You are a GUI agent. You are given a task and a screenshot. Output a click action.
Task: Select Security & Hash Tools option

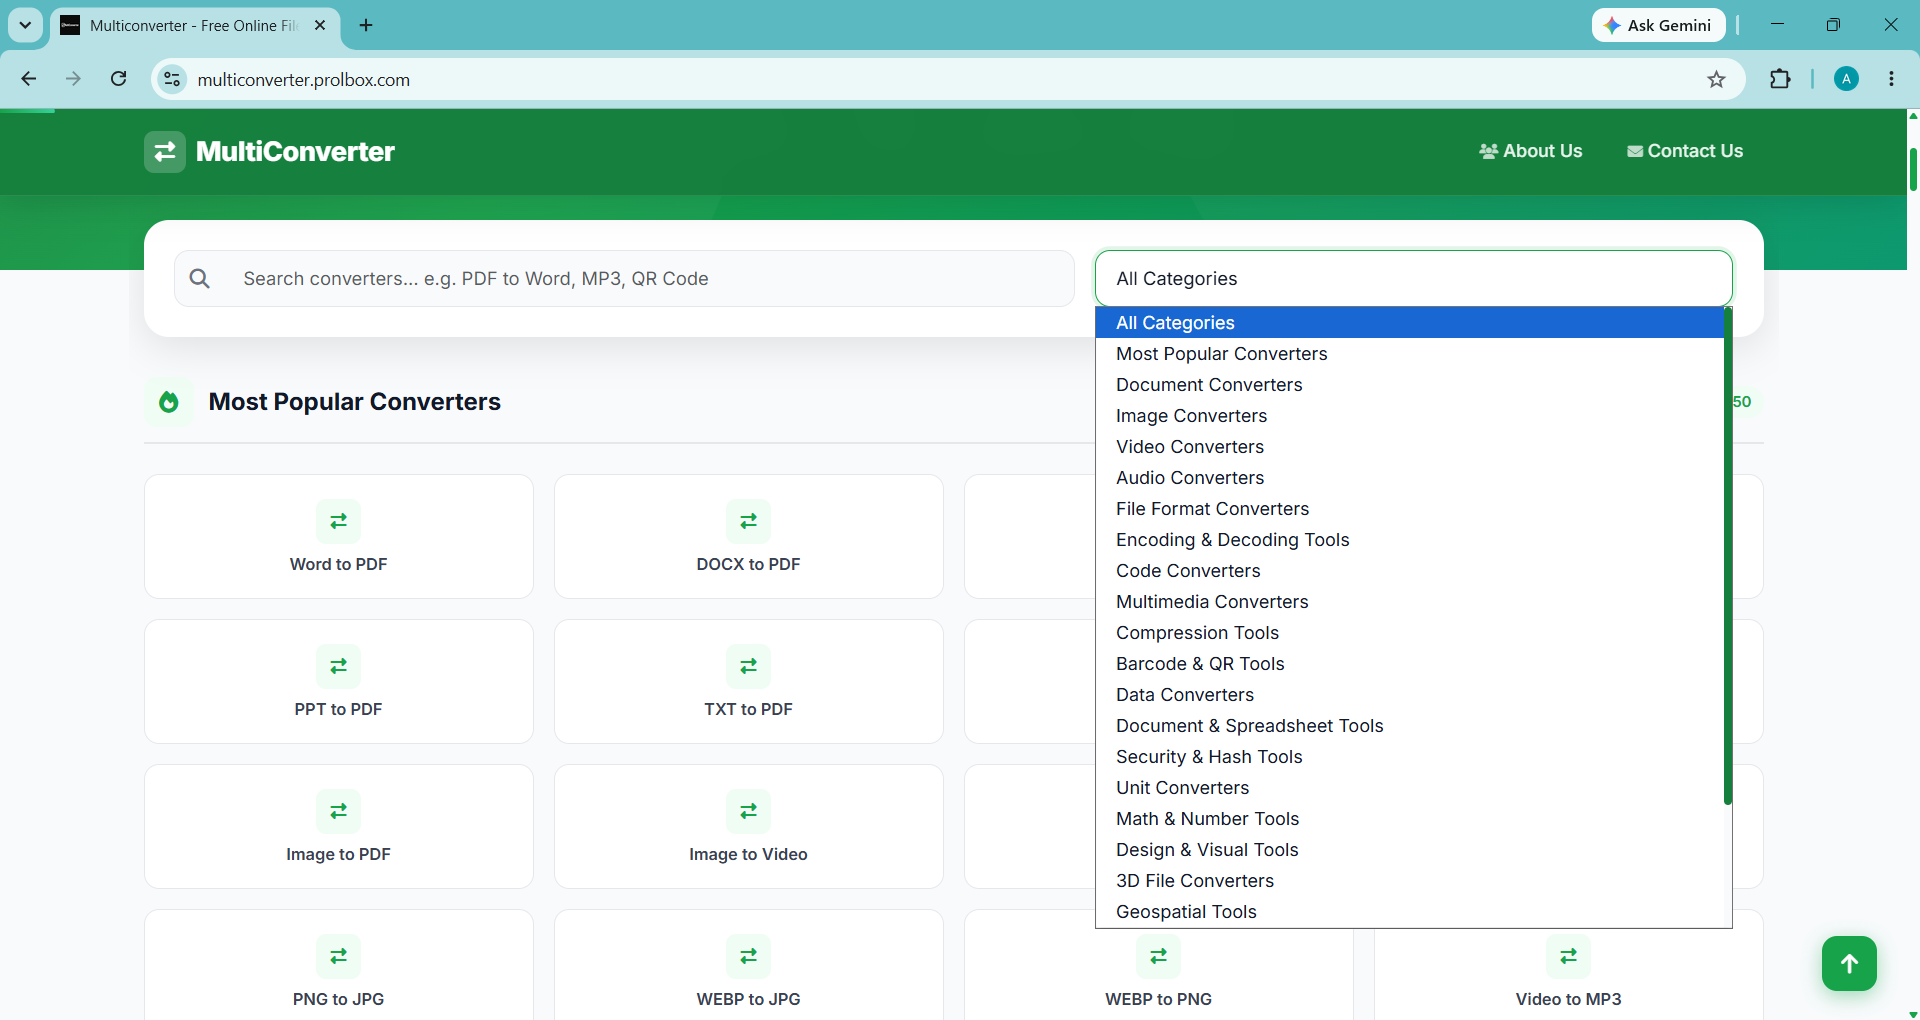click(1410, 757)
